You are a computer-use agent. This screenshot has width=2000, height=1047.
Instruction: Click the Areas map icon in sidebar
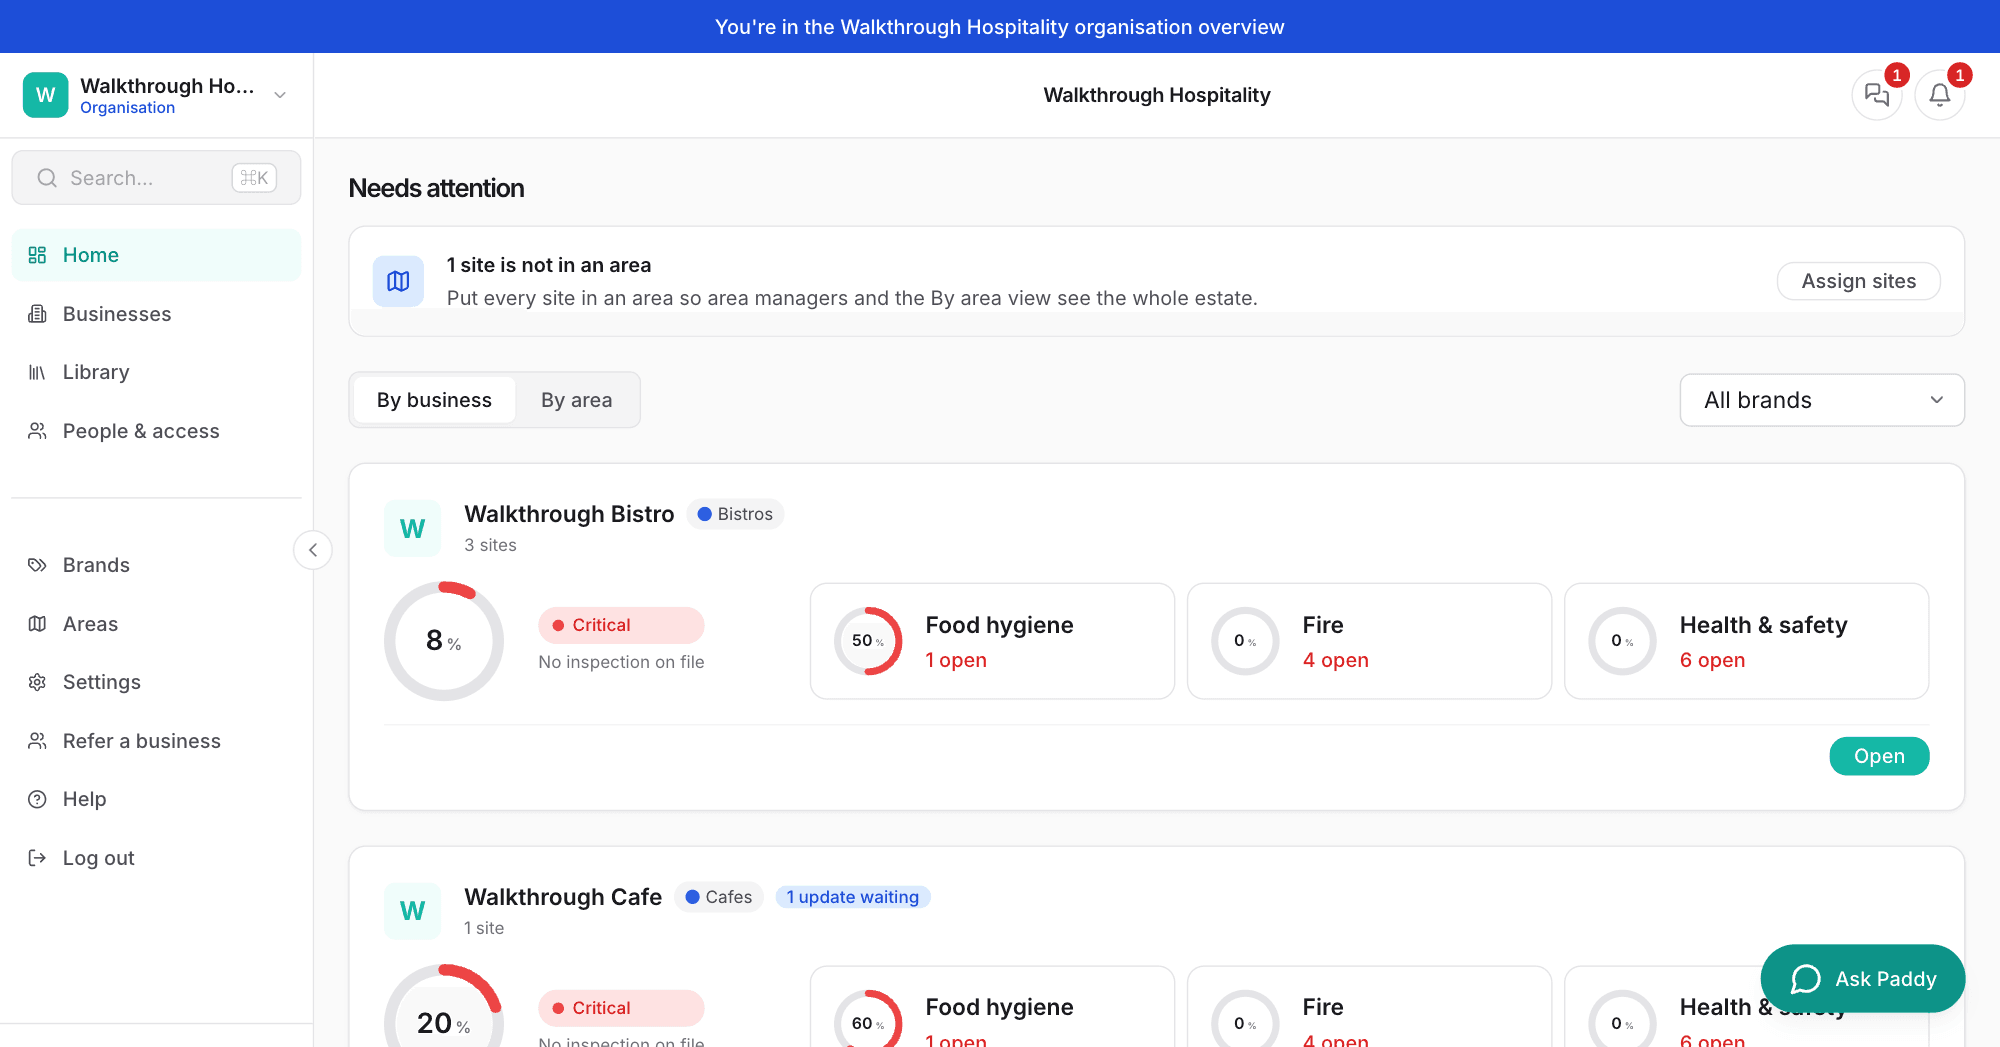(x=37, y=624)
